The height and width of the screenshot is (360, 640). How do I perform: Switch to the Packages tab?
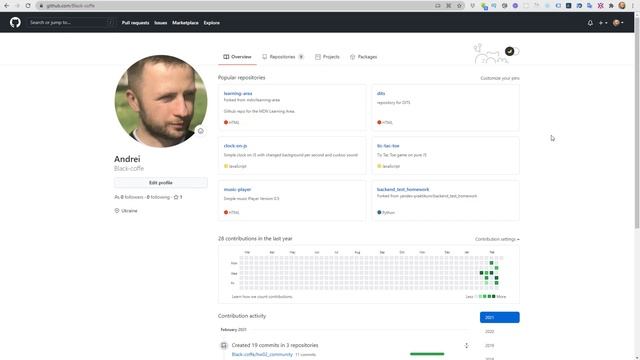(x=364, y=57)
